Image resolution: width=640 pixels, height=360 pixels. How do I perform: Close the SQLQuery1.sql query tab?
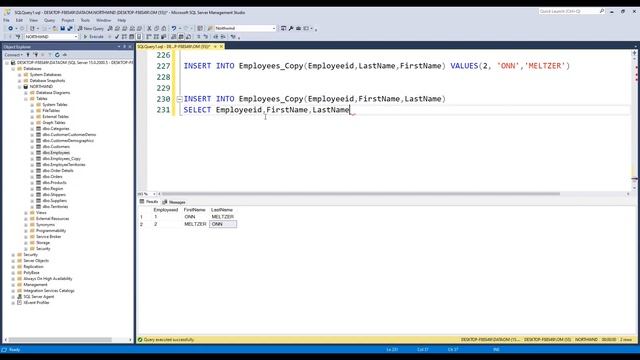click(221, 47)
